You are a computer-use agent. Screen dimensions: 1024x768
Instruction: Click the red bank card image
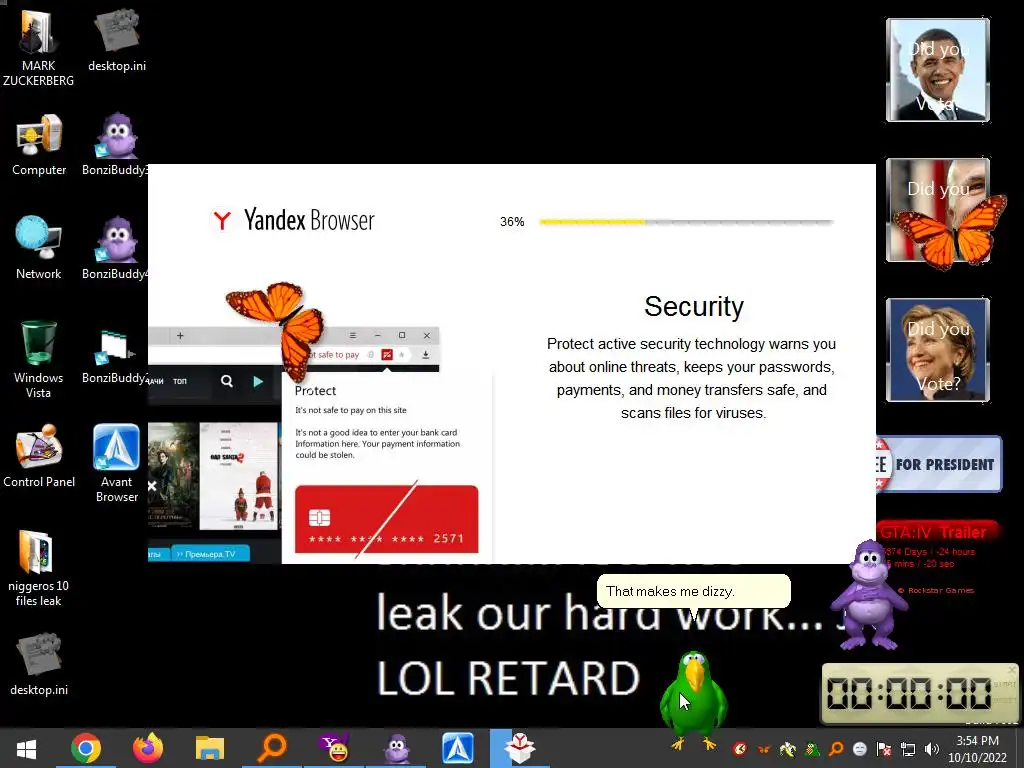[x=387, y=519]
